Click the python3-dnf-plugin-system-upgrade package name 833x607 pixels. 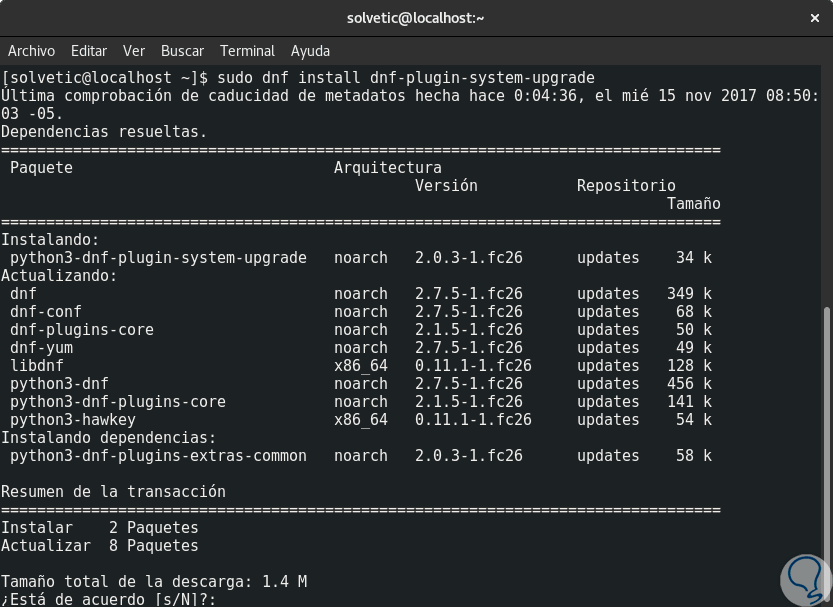[158, 258]
